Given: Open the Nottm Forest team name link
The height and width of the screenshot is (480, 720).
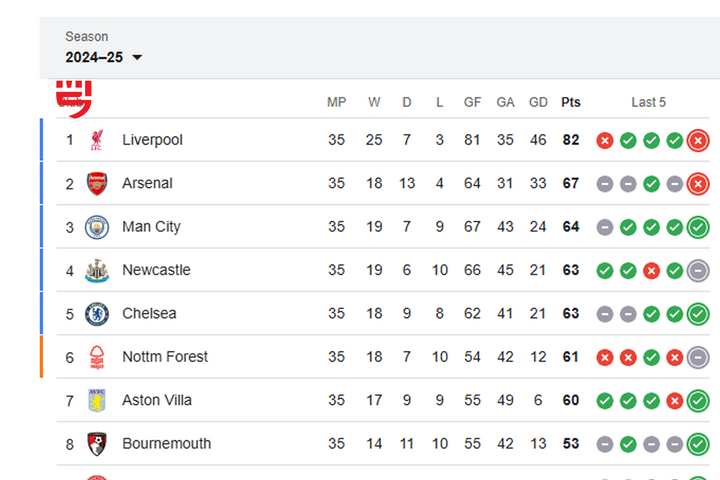Looking at the screenshot, I should coord(165,357).
